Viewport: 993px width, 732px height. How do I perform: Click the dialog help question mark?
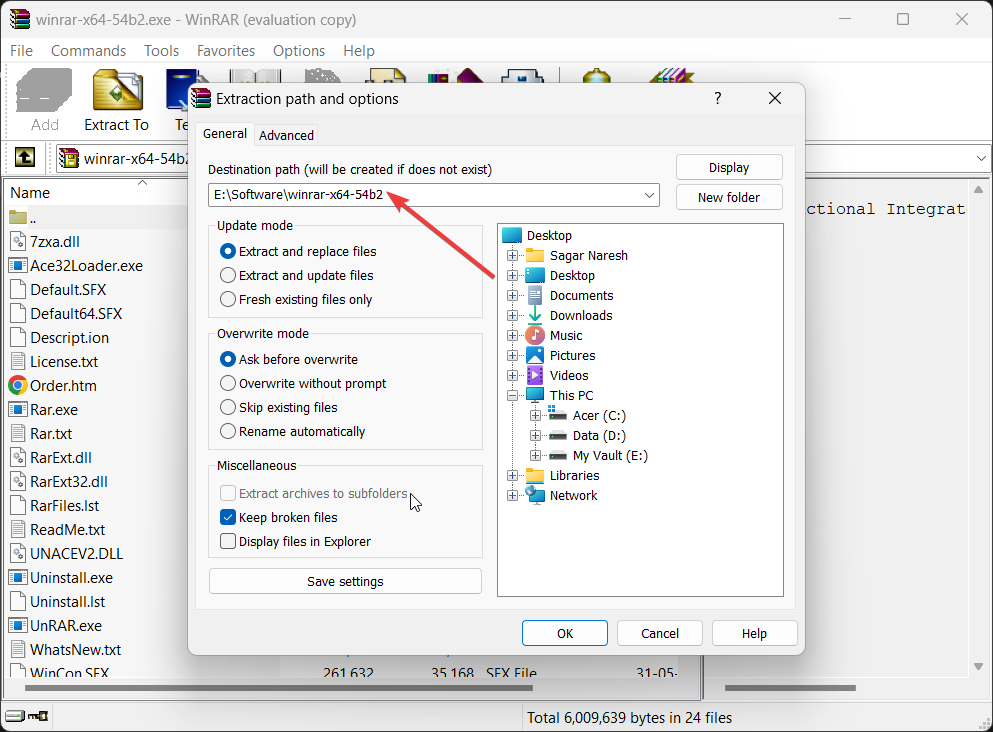point(718,98)
